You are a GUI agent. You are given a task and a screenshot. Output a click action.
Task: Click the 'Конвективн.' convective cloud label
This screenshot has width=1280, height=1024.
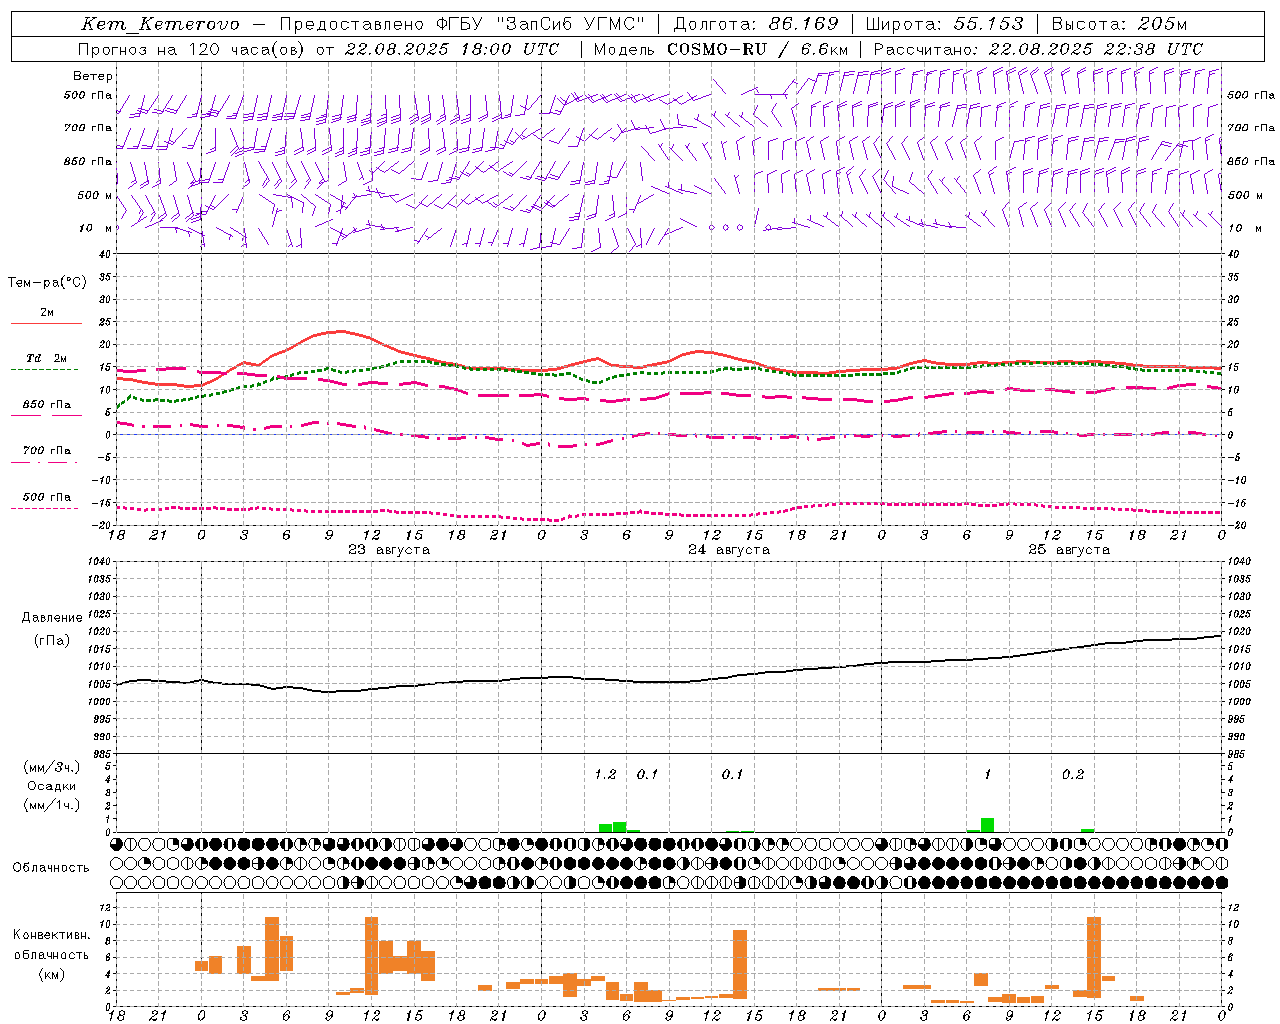(x=52, y=935)
